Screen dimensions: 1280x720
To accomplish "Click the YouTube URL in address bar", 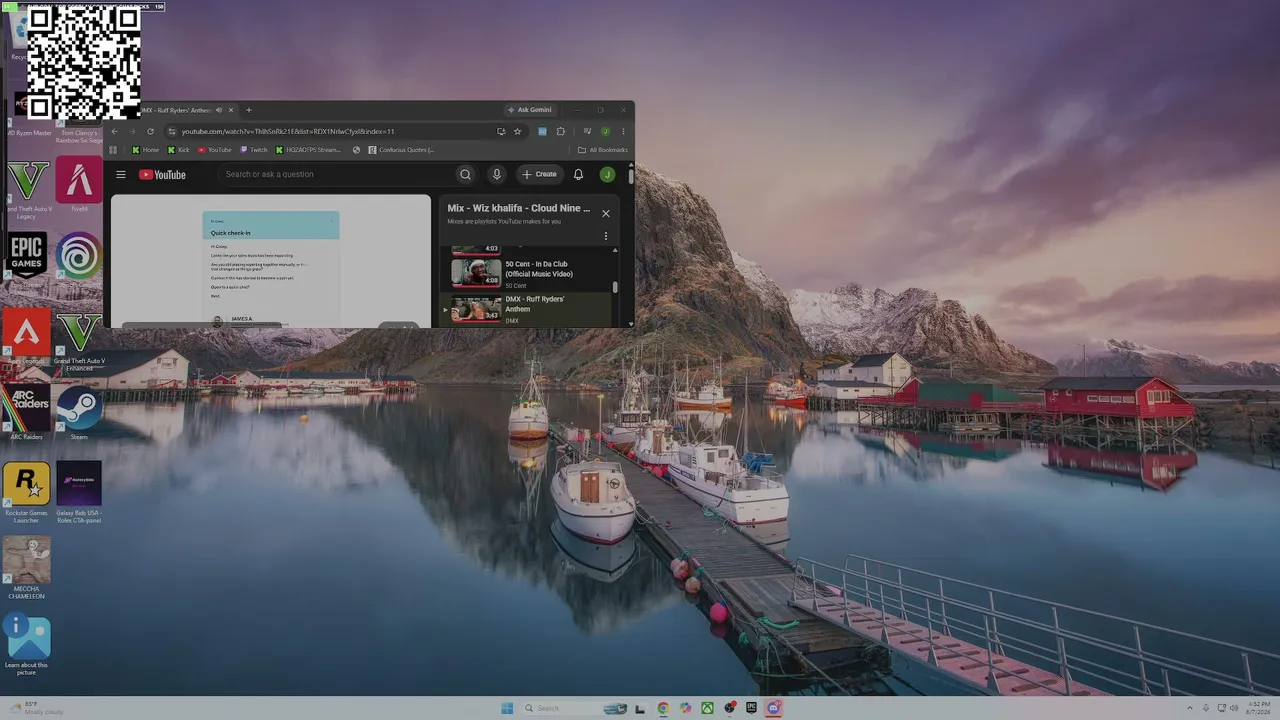I will [288, 131].
